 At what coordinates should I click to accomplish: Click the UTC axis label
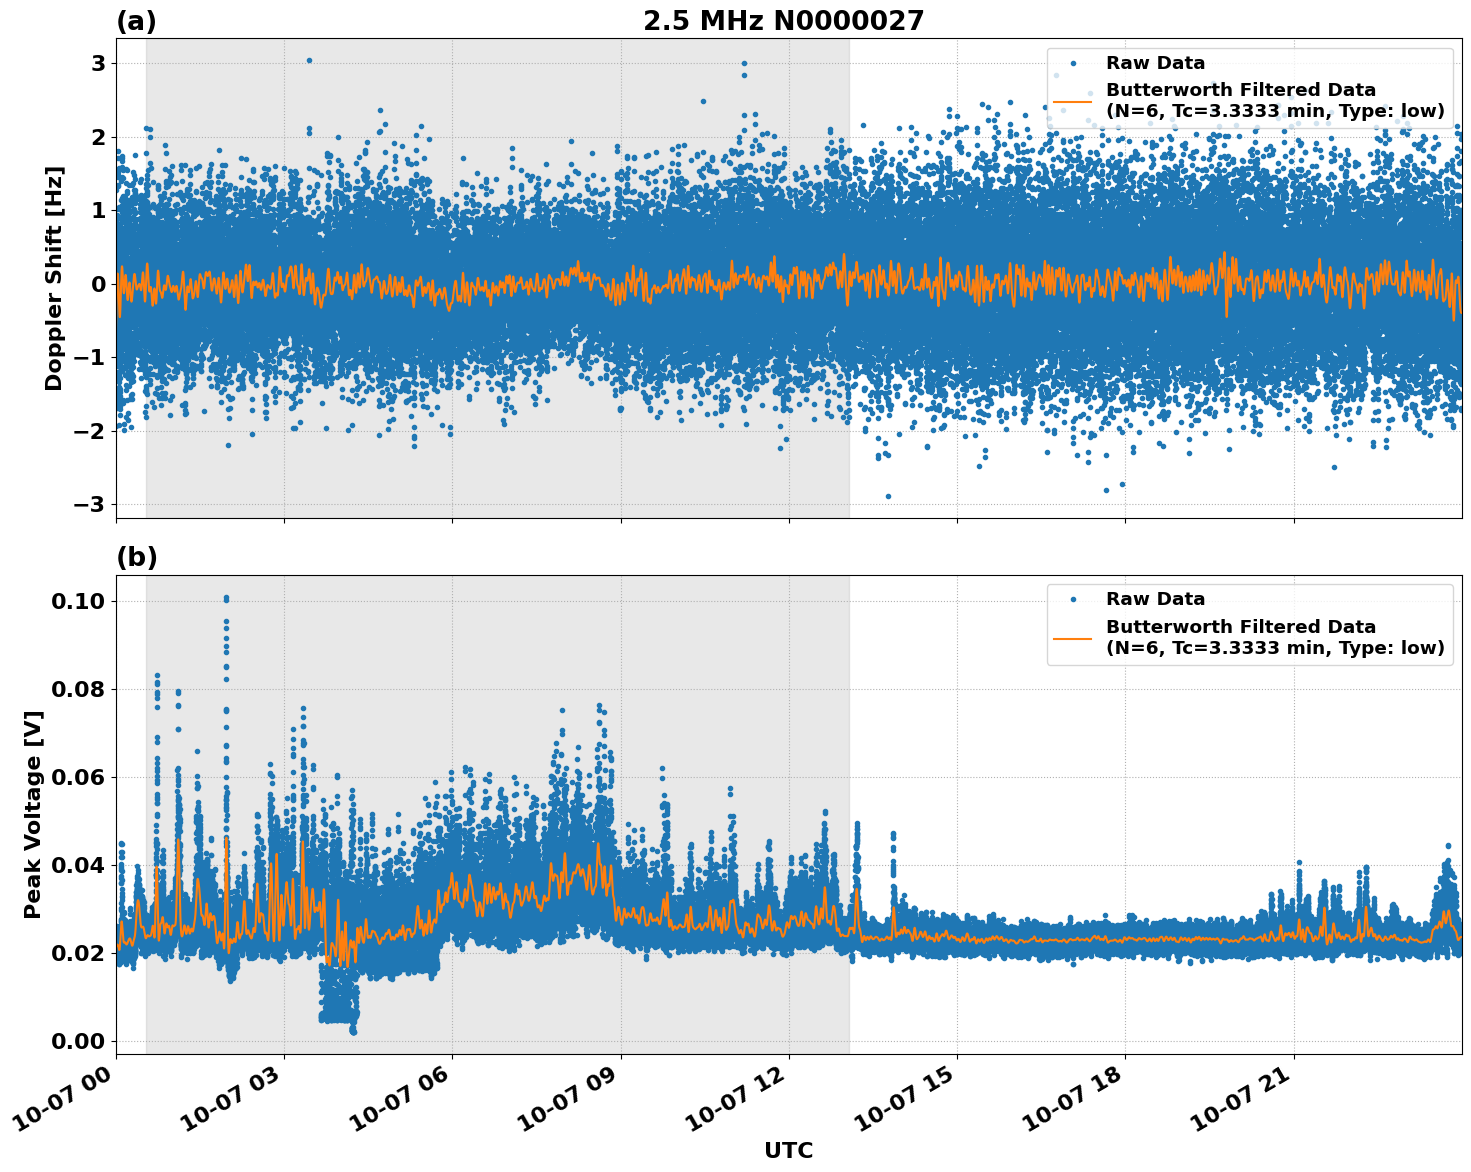[786, 1151]
